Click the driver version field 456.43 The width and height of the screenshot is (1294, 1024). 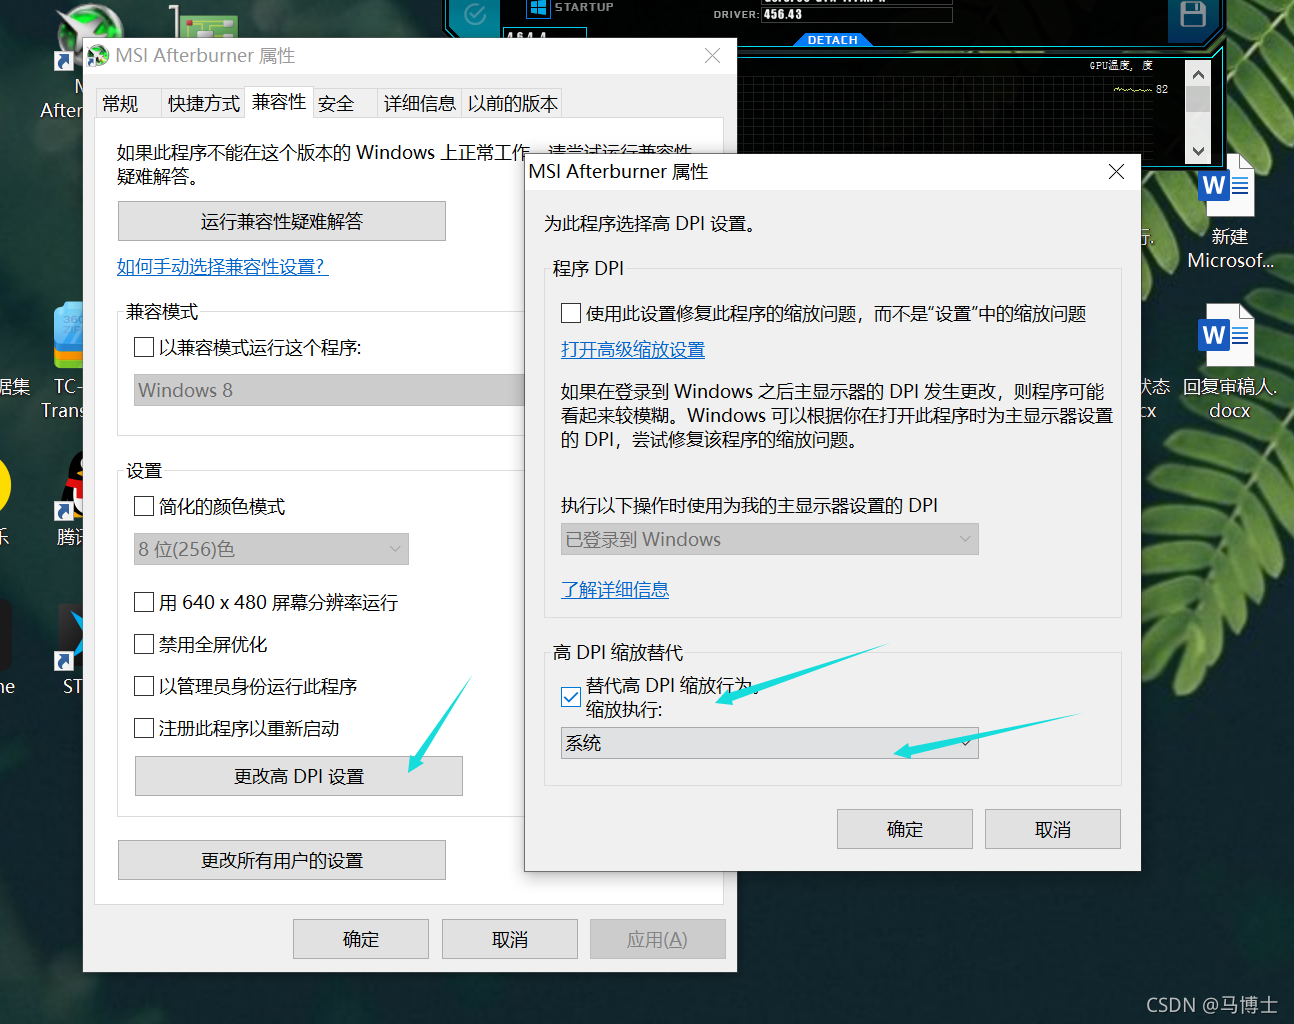click(857, 15)
